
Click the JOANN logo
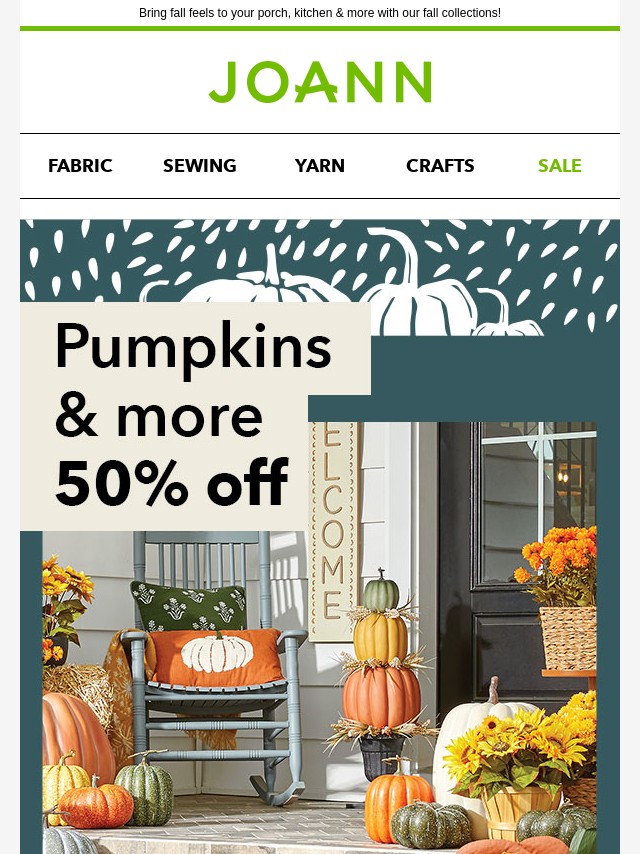tap(320, 82)
